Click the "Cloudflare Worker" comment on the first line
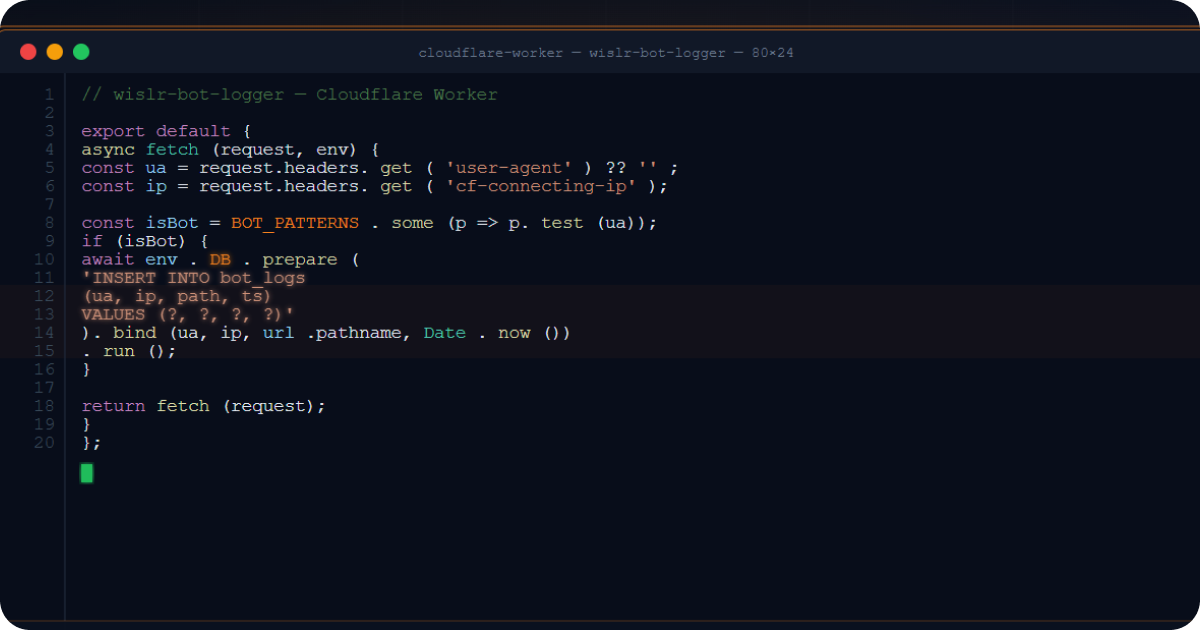Screen dimensions: 1200x630 pos(406,95)
